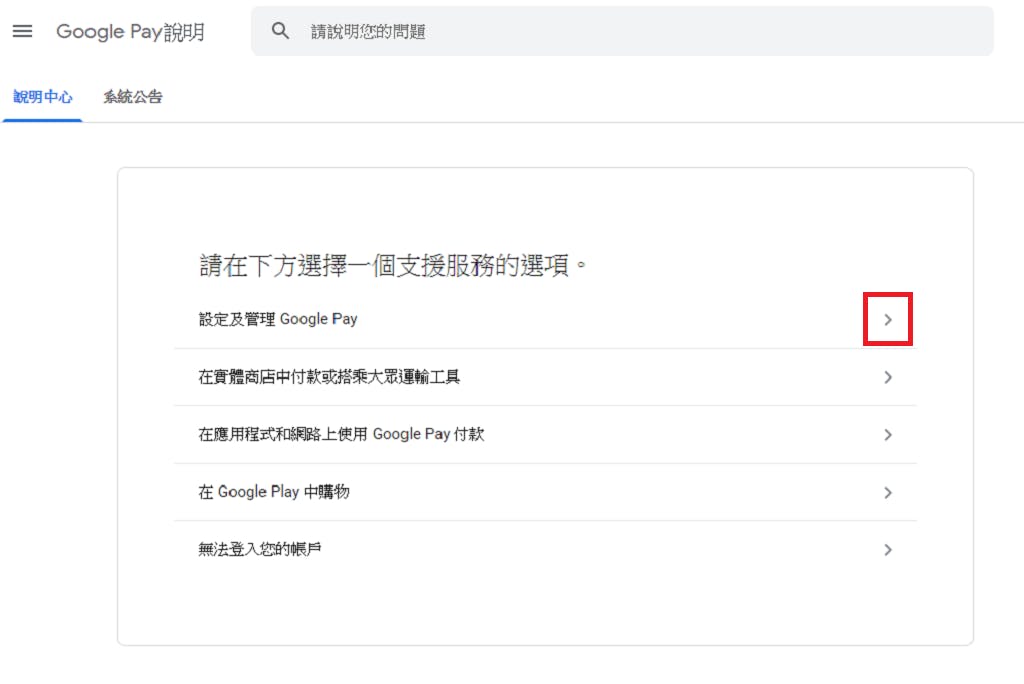Open the hamburger main menu
Screen dimensions: 1024x684
point(22,31)
